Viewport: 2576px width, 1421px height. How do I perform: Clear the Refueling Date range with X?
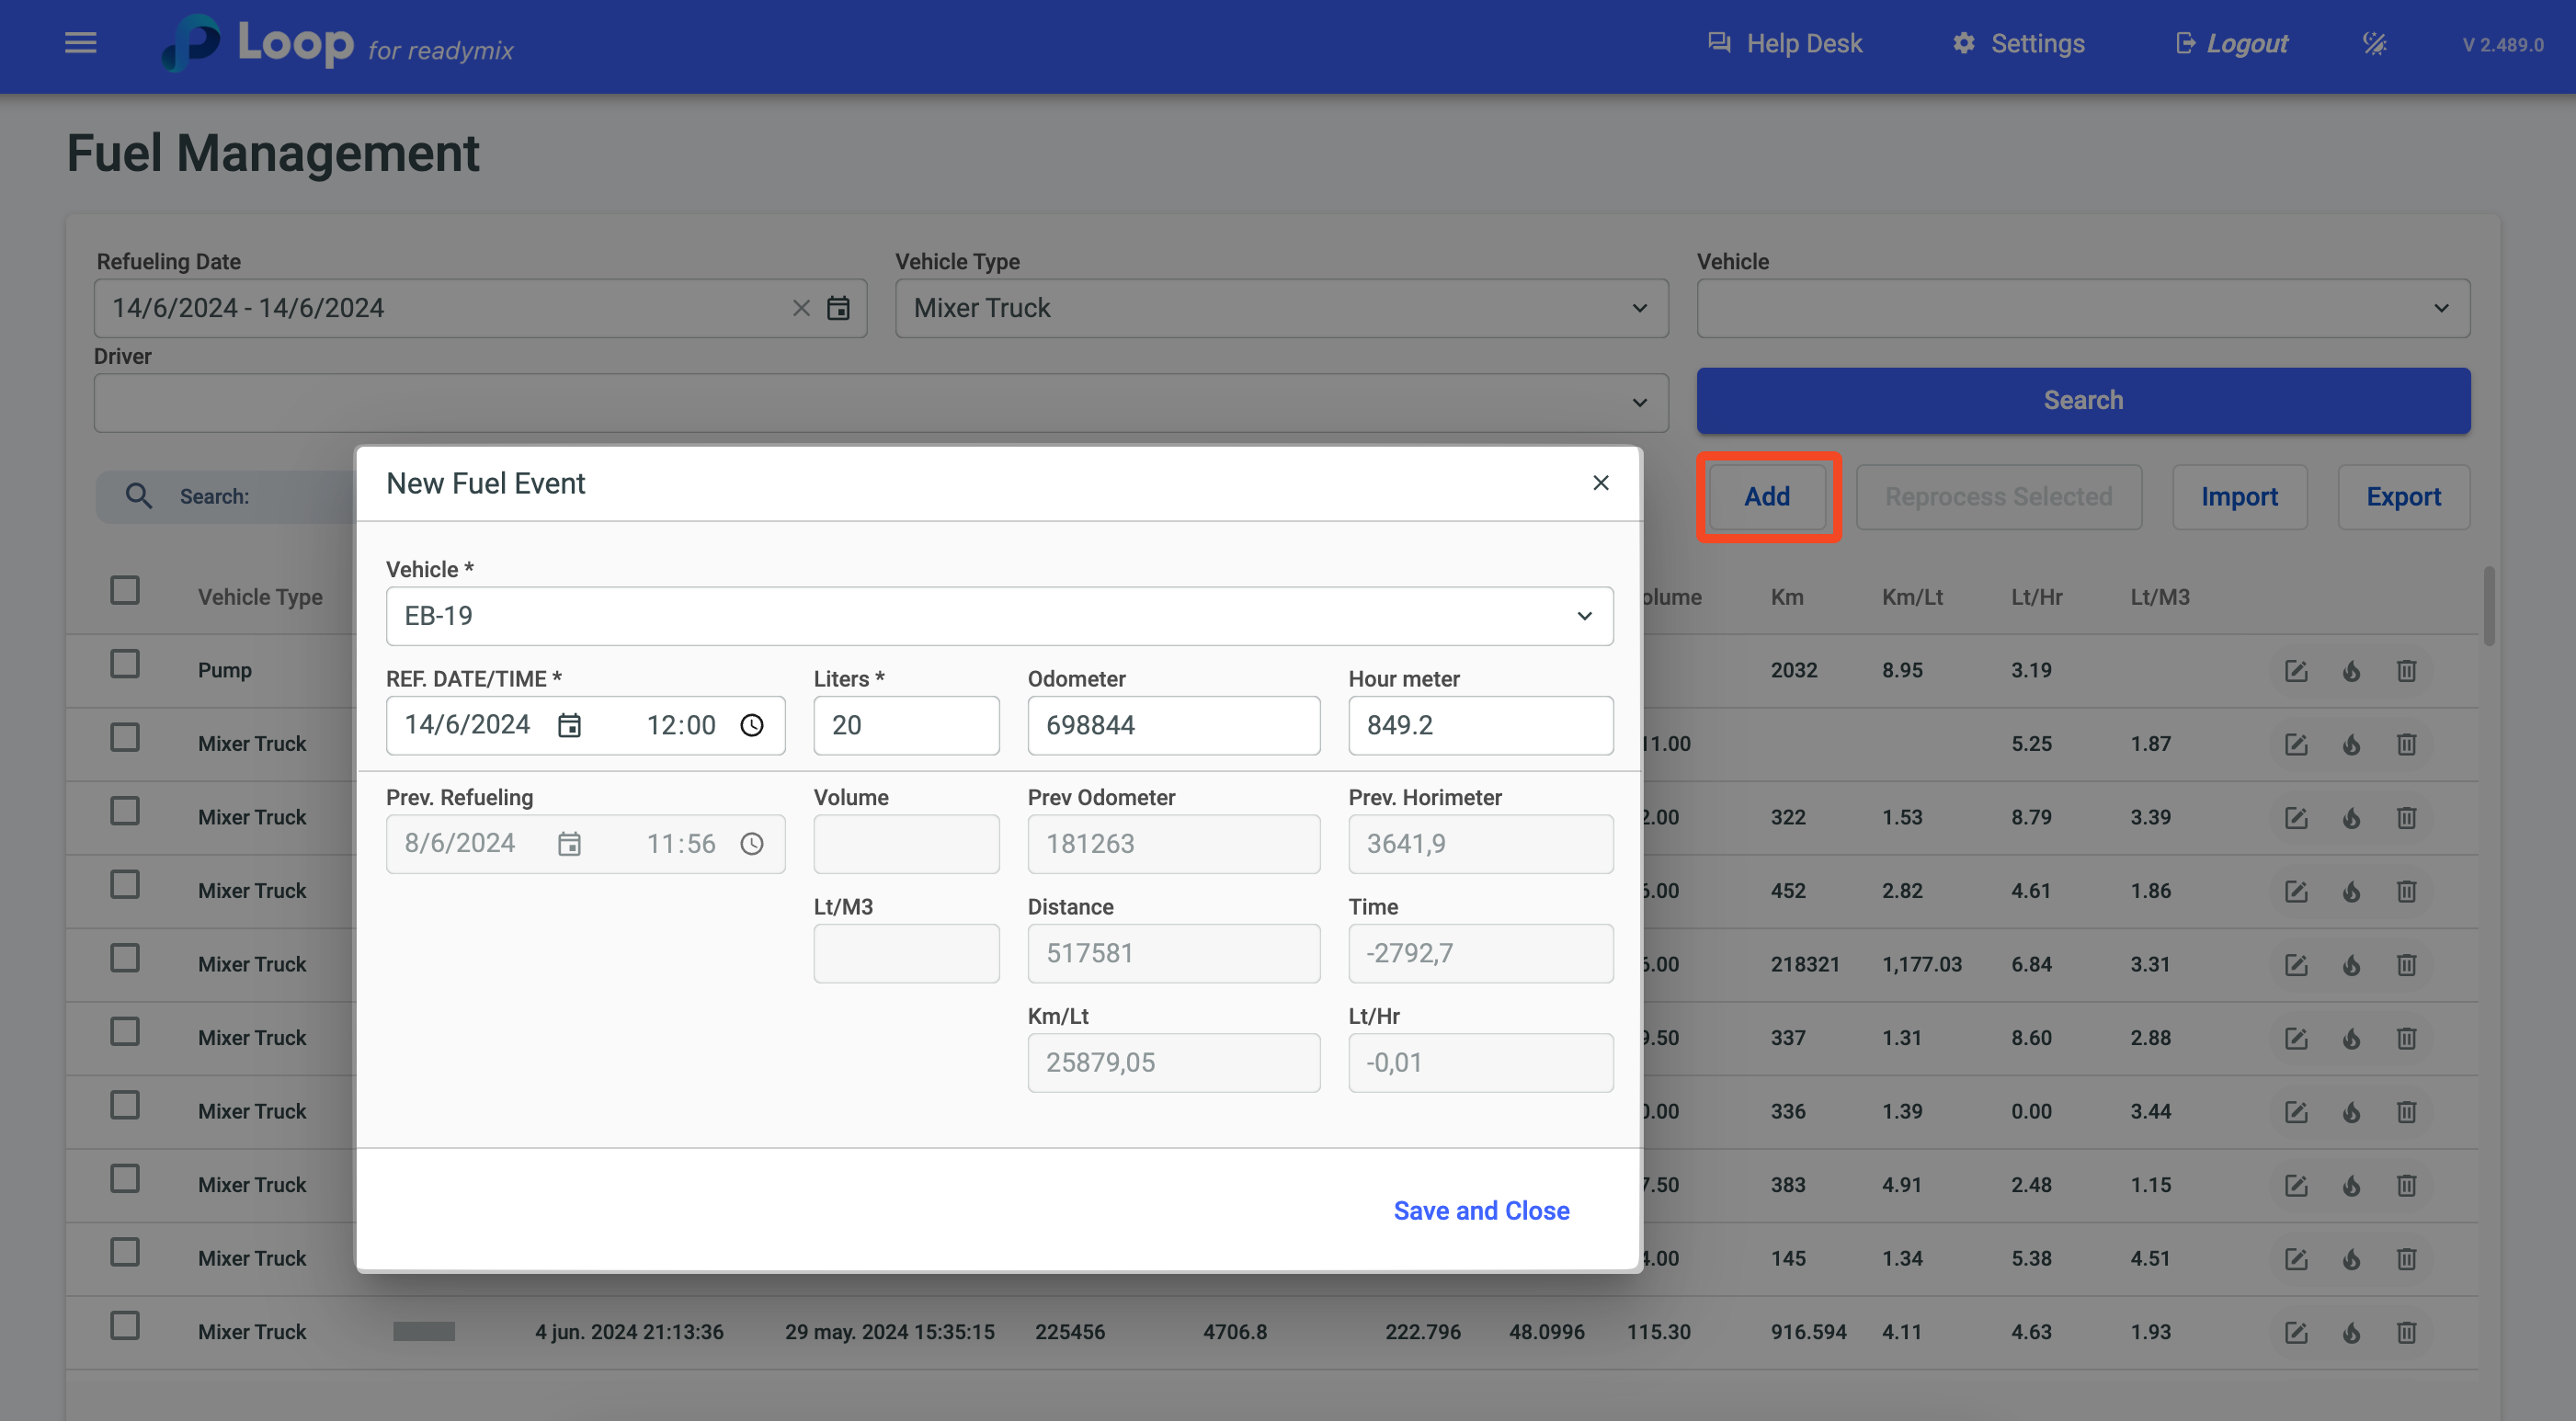click(x=801, y=308)
